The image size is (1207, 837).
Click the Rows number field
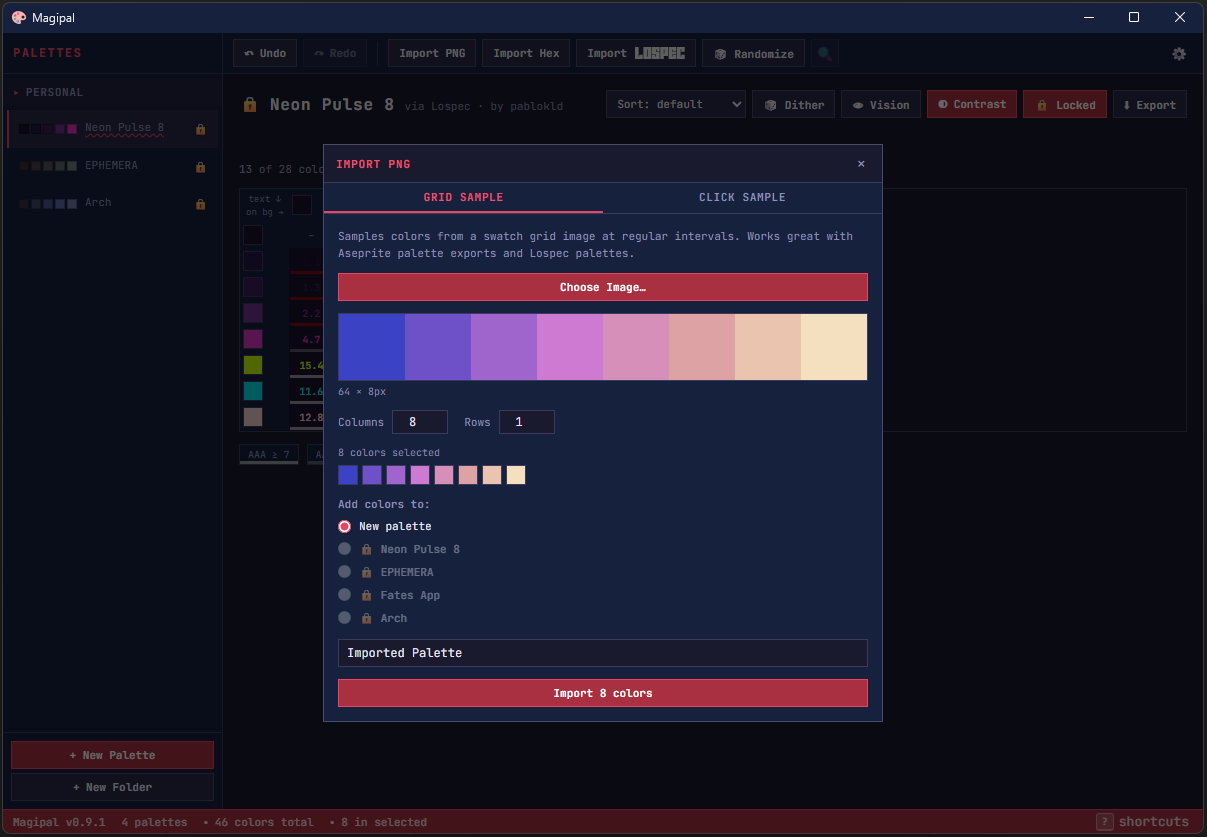[527, 422]
